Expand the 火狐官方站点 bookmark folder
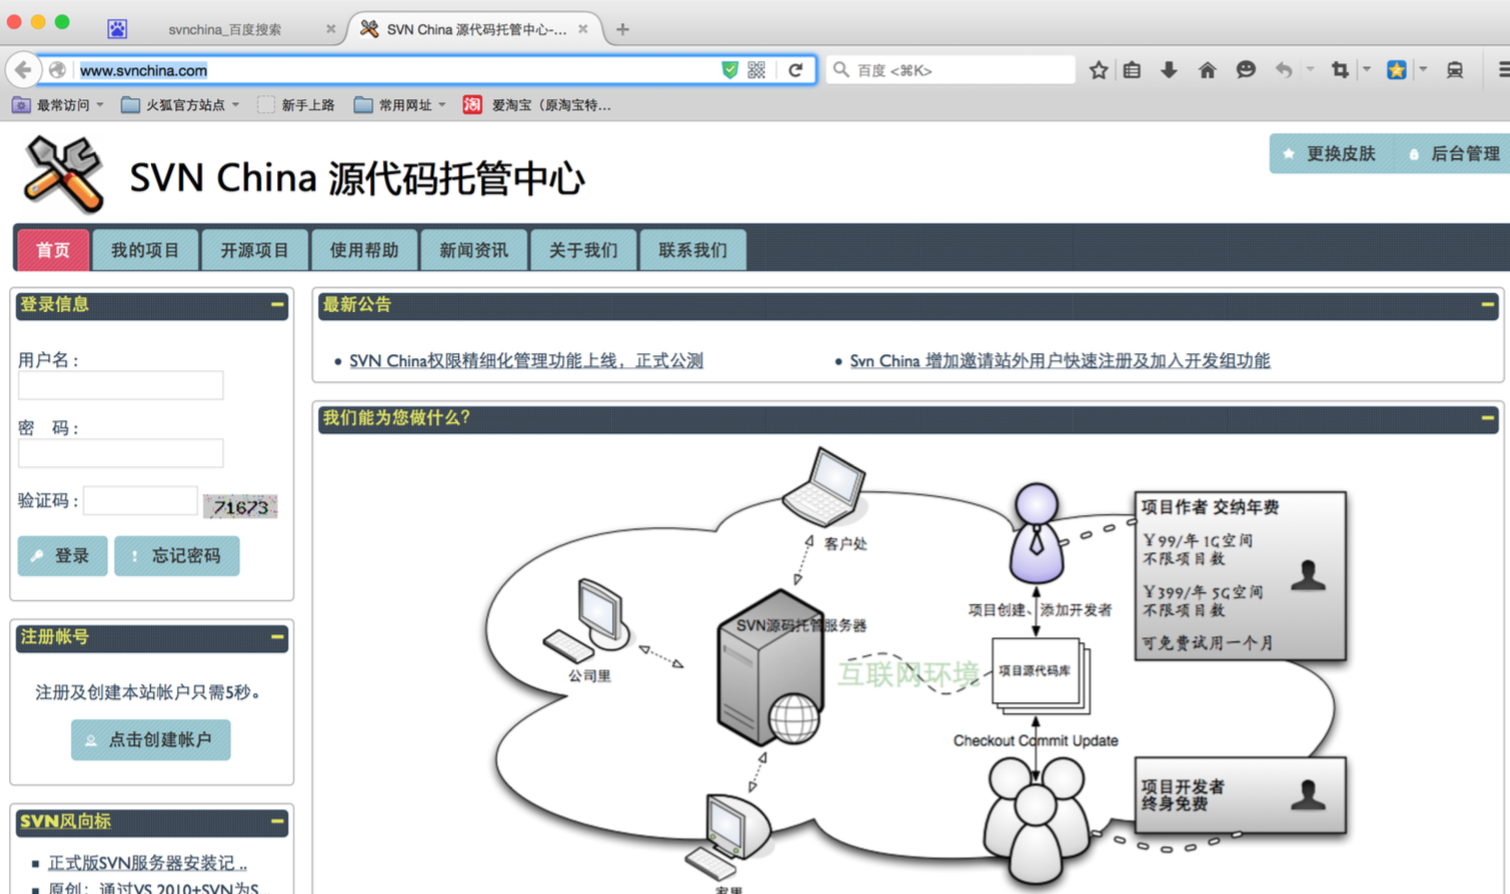 click(x=180, y=105)
